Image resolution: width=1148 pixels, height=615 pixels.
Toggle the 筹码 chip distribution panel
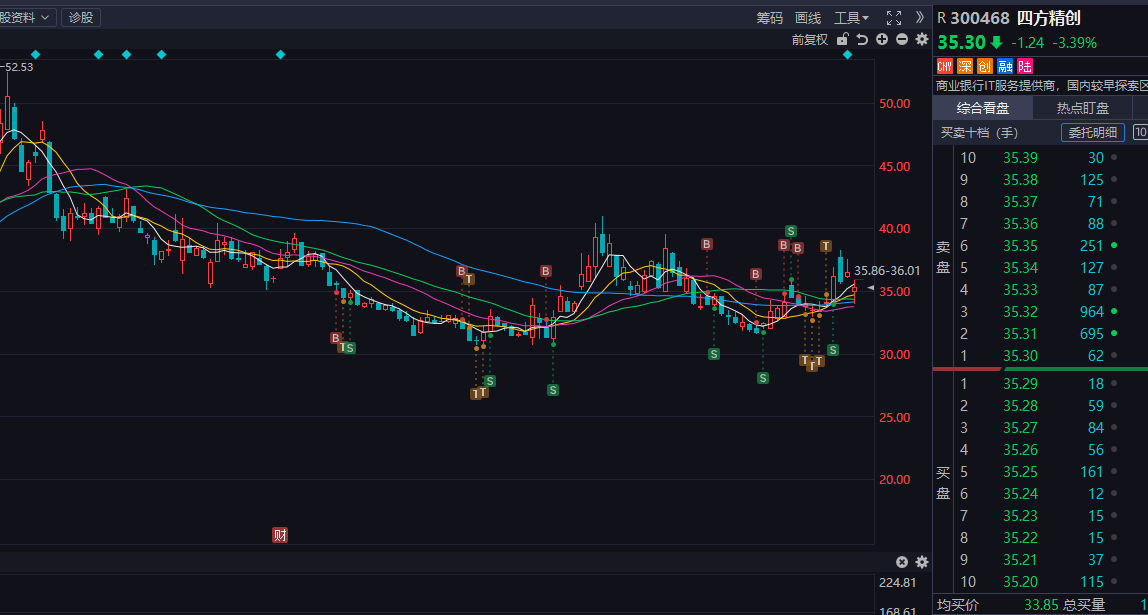769,18
